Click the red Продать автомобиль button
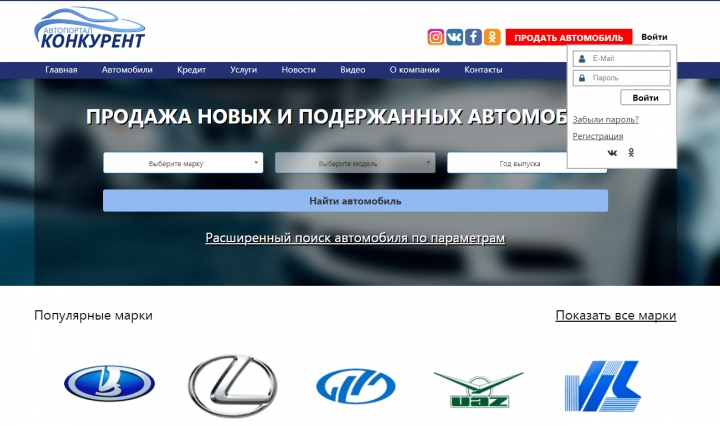Viewport: 720px width, 426px height. tap(569, 37)
